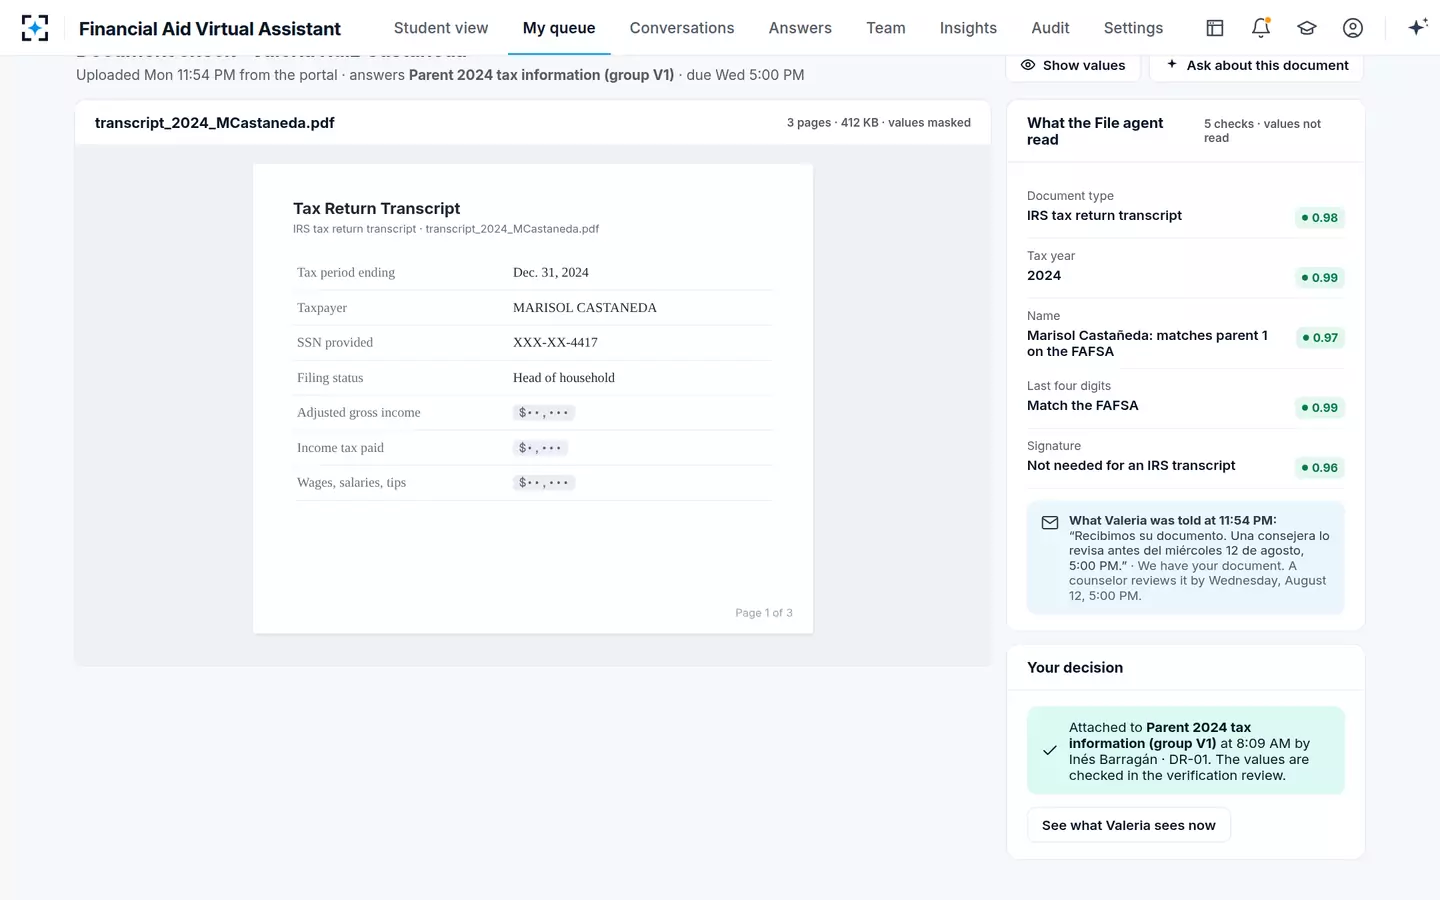1440x900 pixels.
Task: Click the 0.96 confidence badge for Signature
Action: (1320, 468)
